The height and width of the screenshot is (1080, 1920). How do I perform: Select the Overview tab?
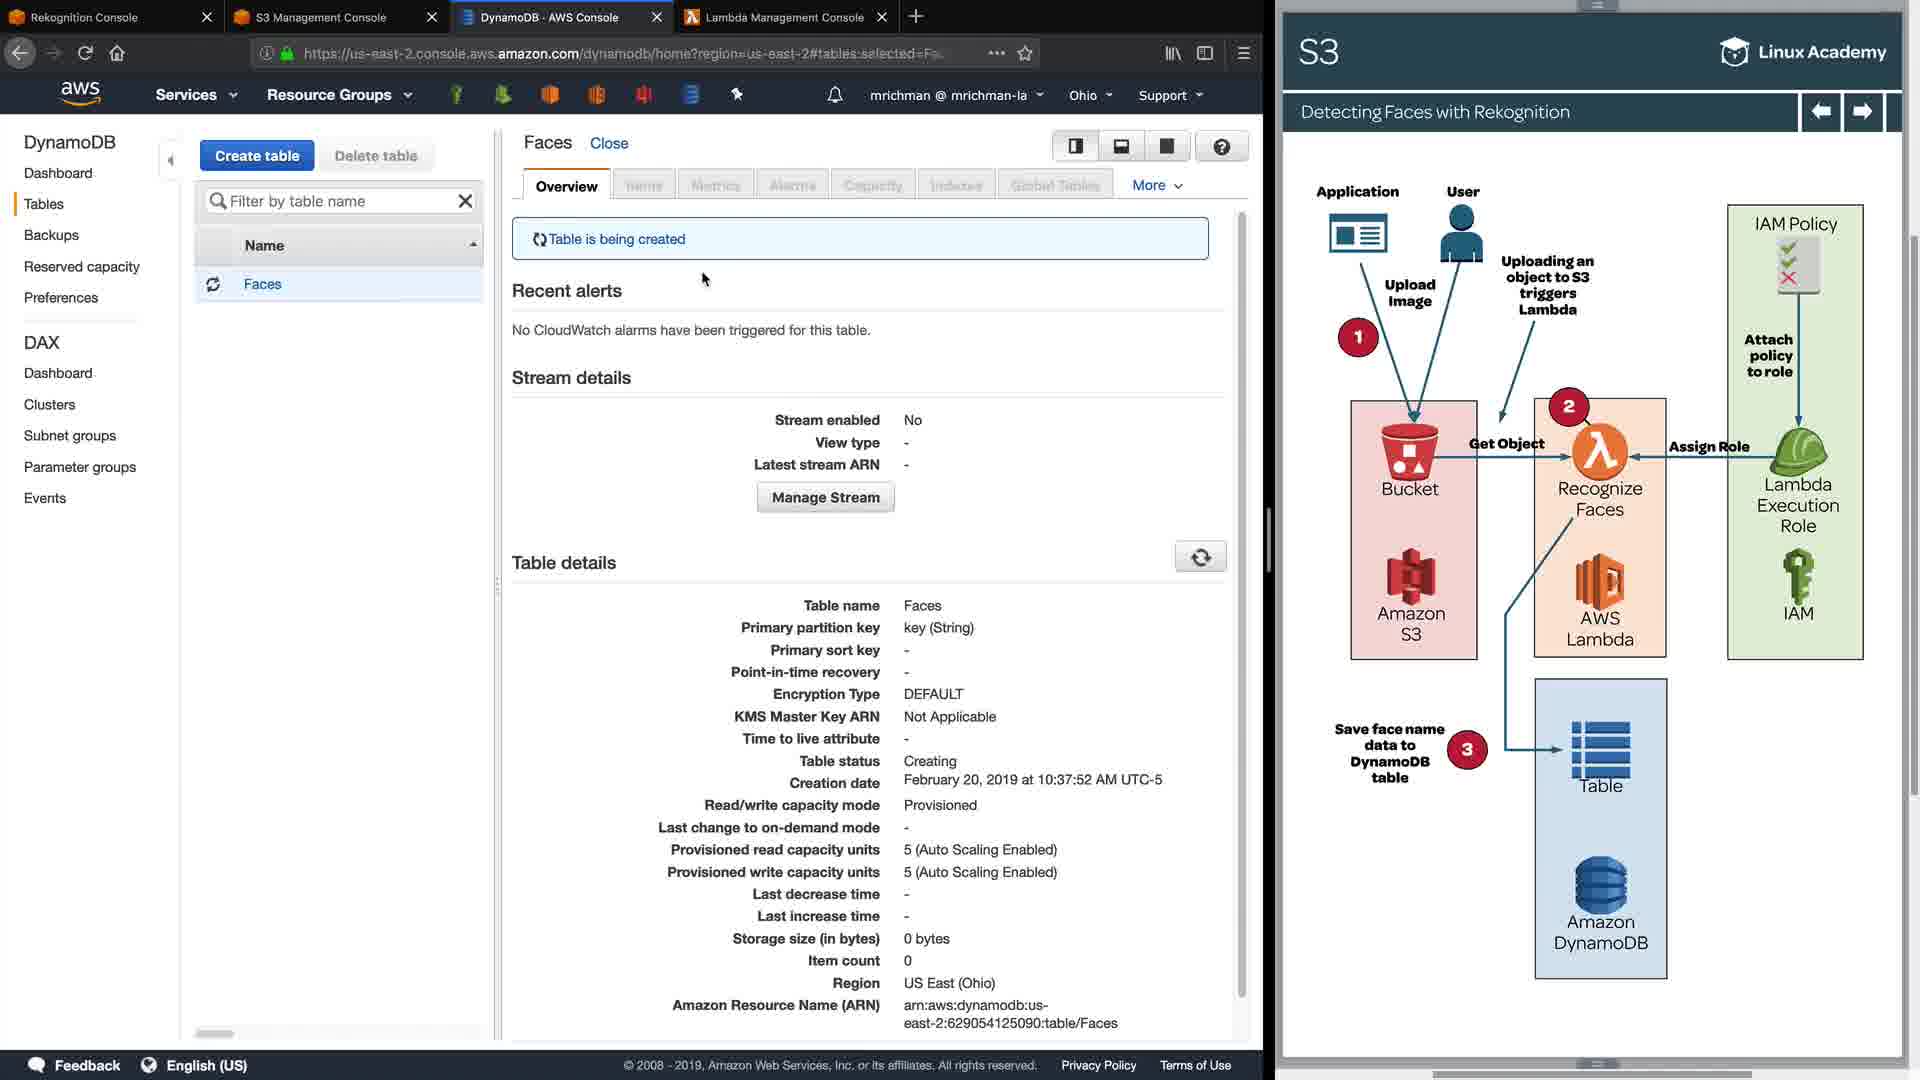point(566,187)
